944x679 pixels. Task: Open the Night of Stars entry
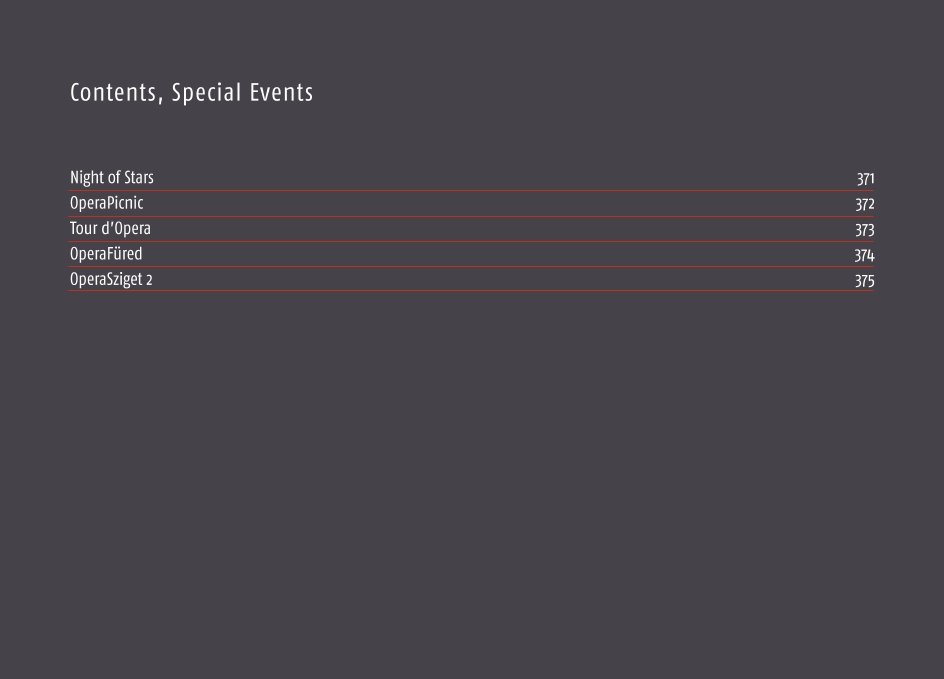pyautogui.click(x=111, y=178)
